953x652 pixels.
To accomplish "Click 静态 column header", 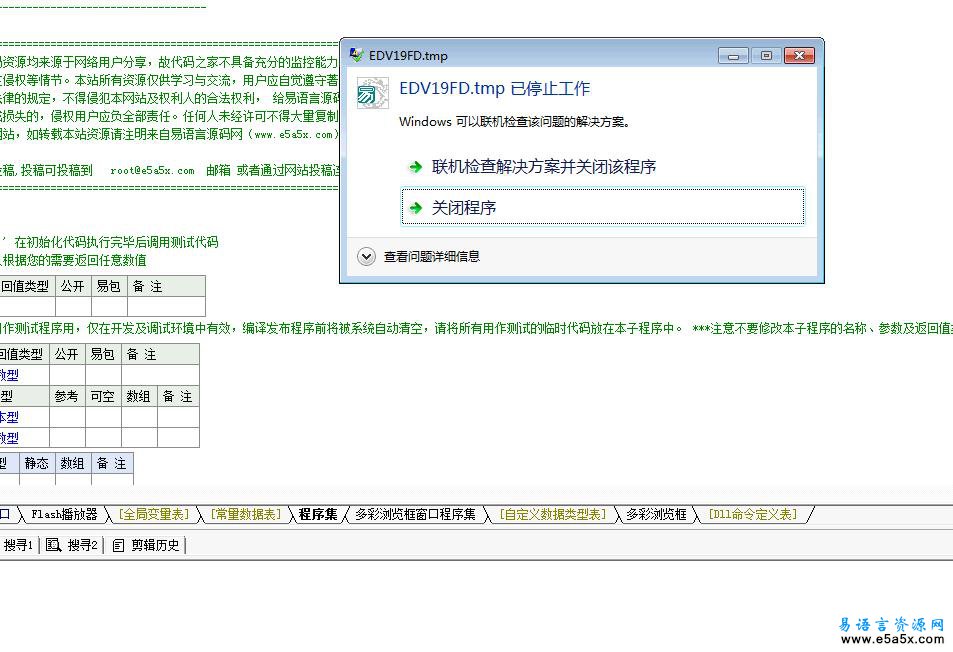I will 36,463.
